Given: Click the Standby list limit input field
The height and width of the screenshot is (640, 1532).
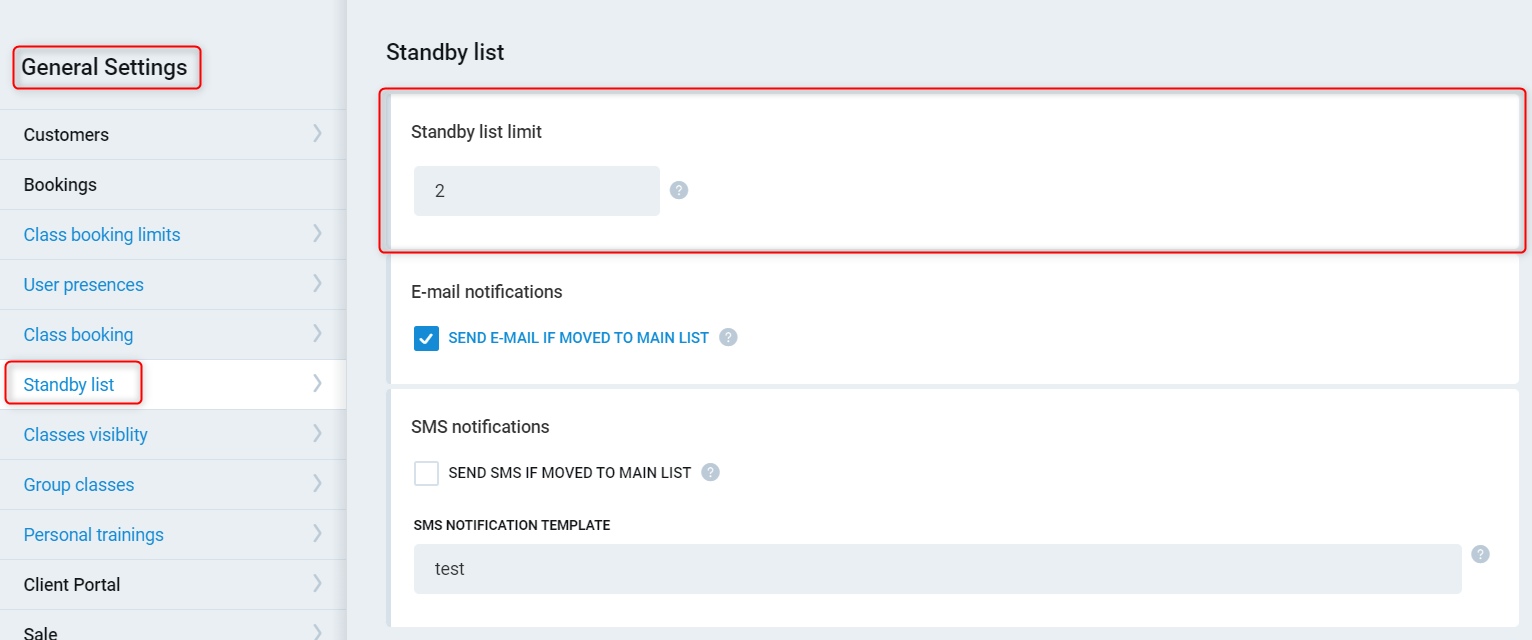Looking at the screenshot, I should click(537, 191).
